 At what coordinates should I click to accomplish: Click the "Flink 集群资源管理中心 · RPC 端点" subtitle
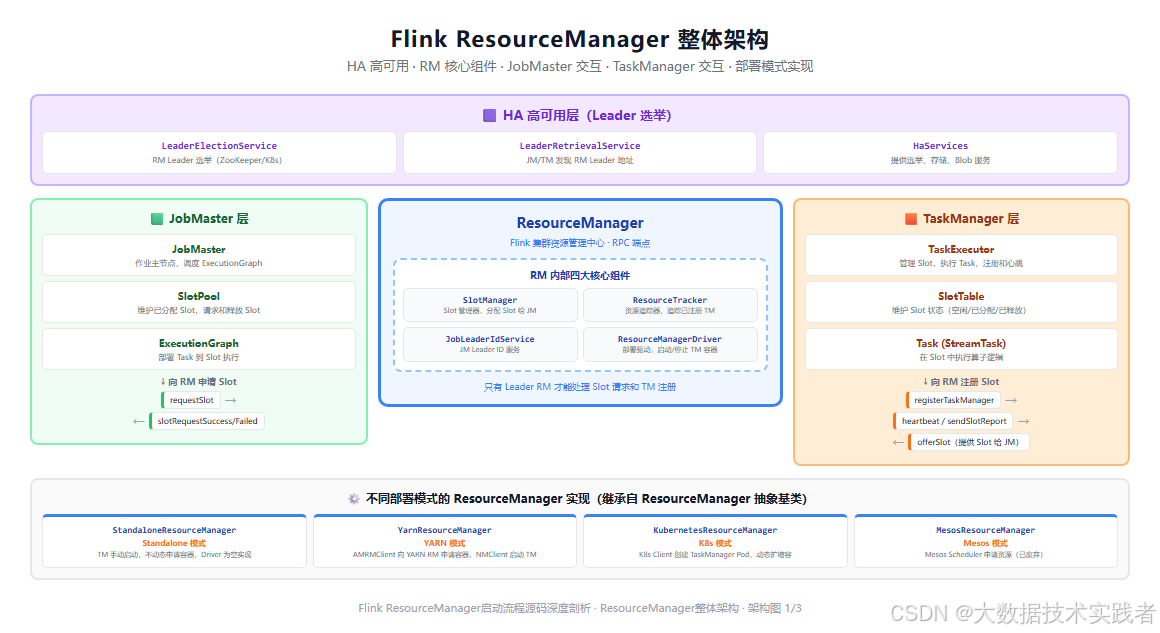580,243
